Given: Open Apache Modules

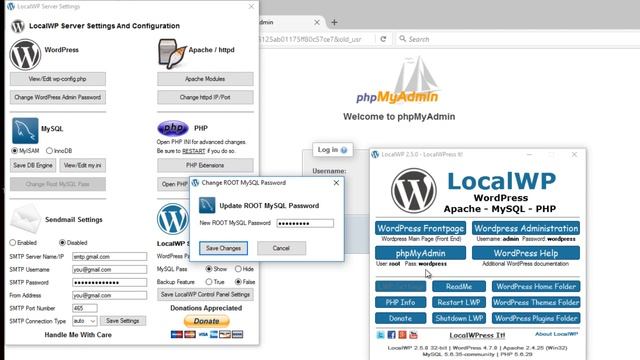Looking at the screenshot, I should coord(205,79).
